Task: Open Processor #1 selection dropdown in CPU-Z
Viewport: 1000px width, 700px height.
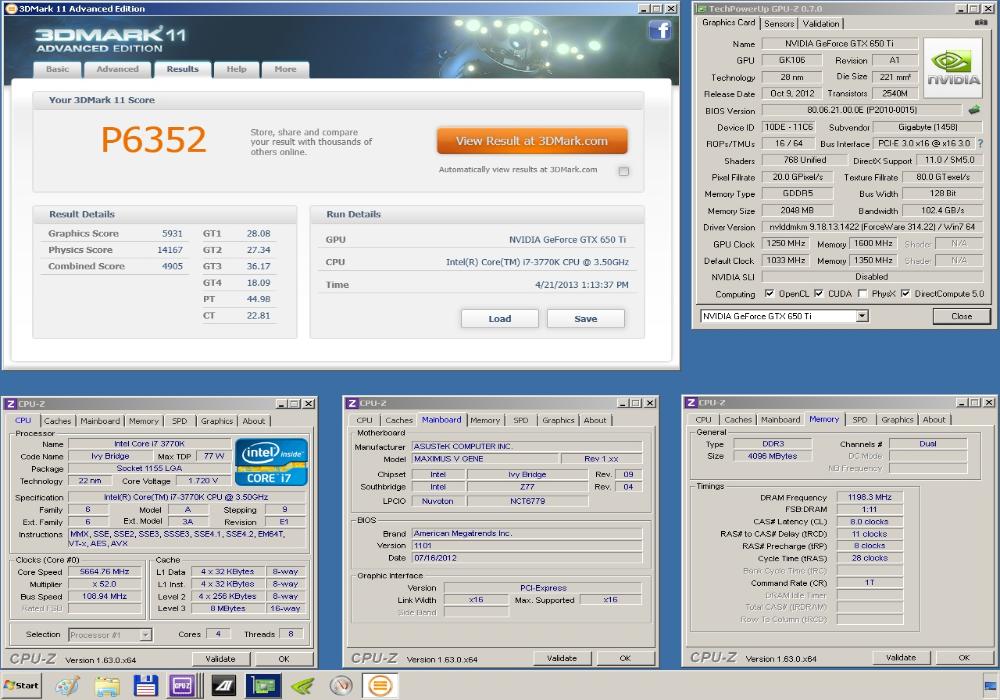Action: pos(145,634)
